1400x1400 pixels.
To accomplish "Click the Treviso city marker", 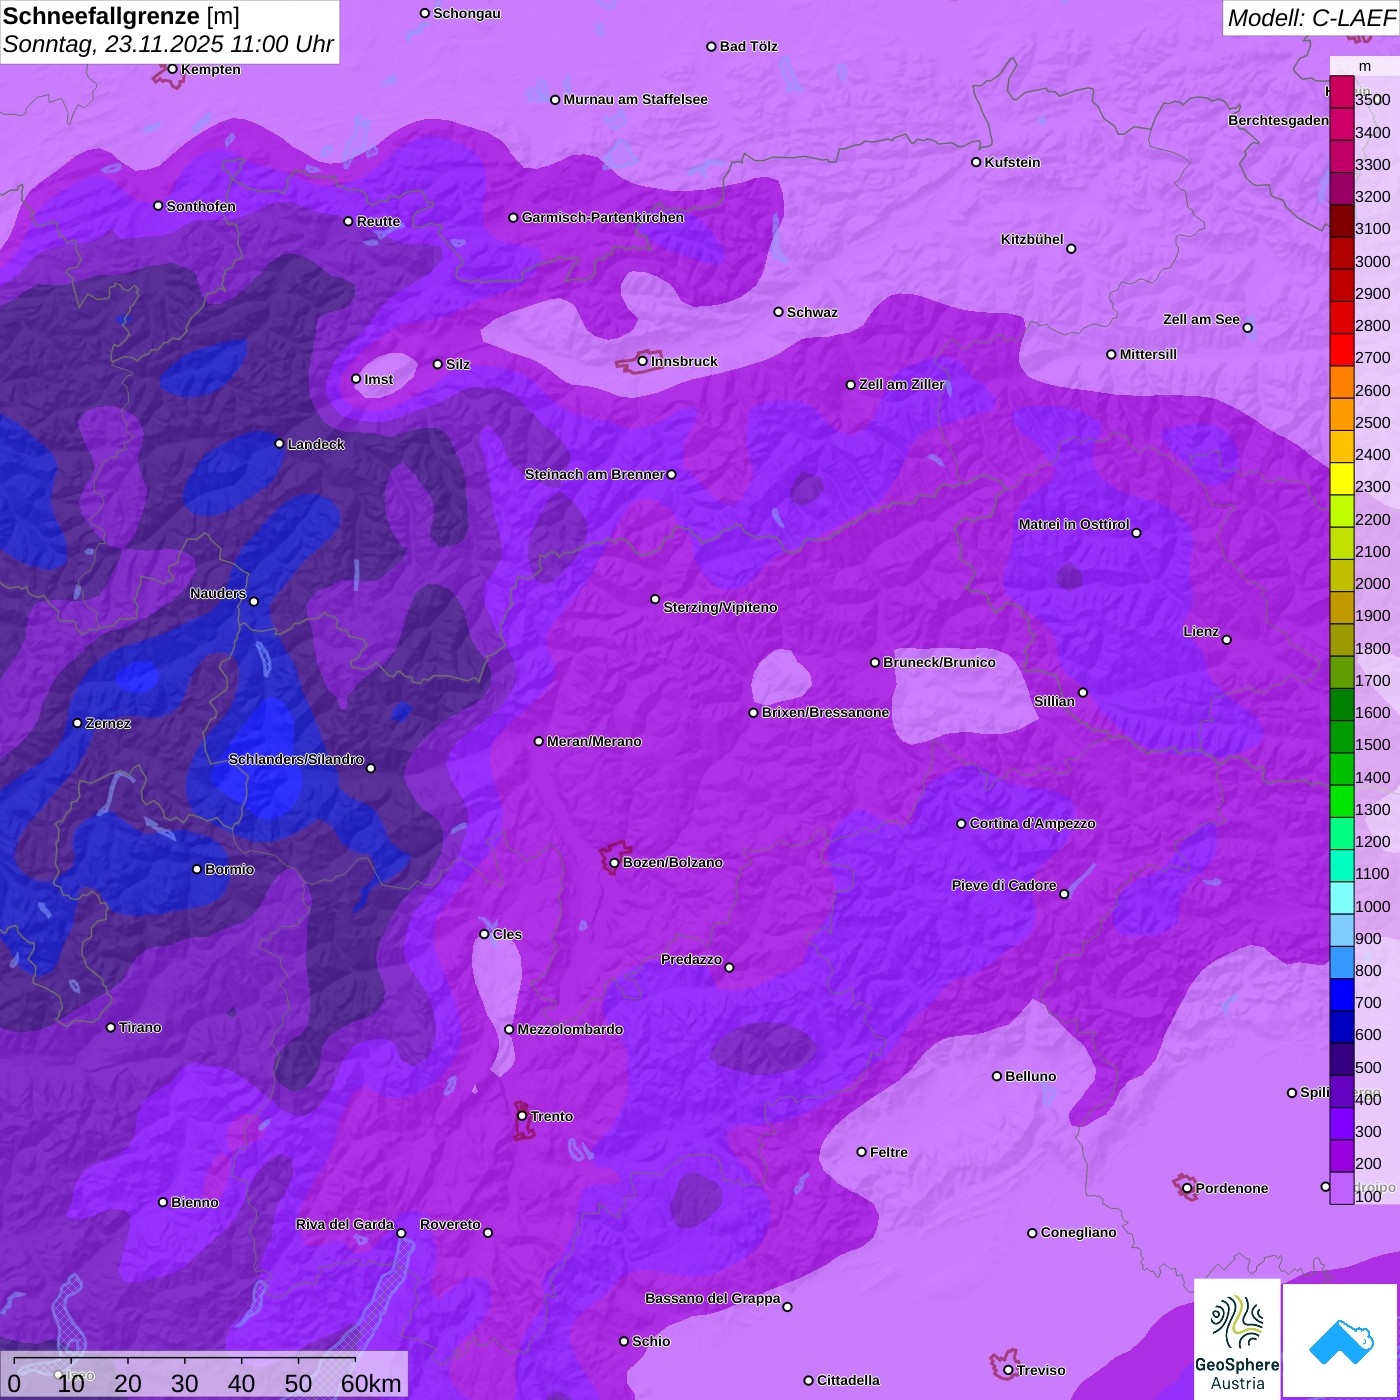I will click(x=1008, y=1370).
